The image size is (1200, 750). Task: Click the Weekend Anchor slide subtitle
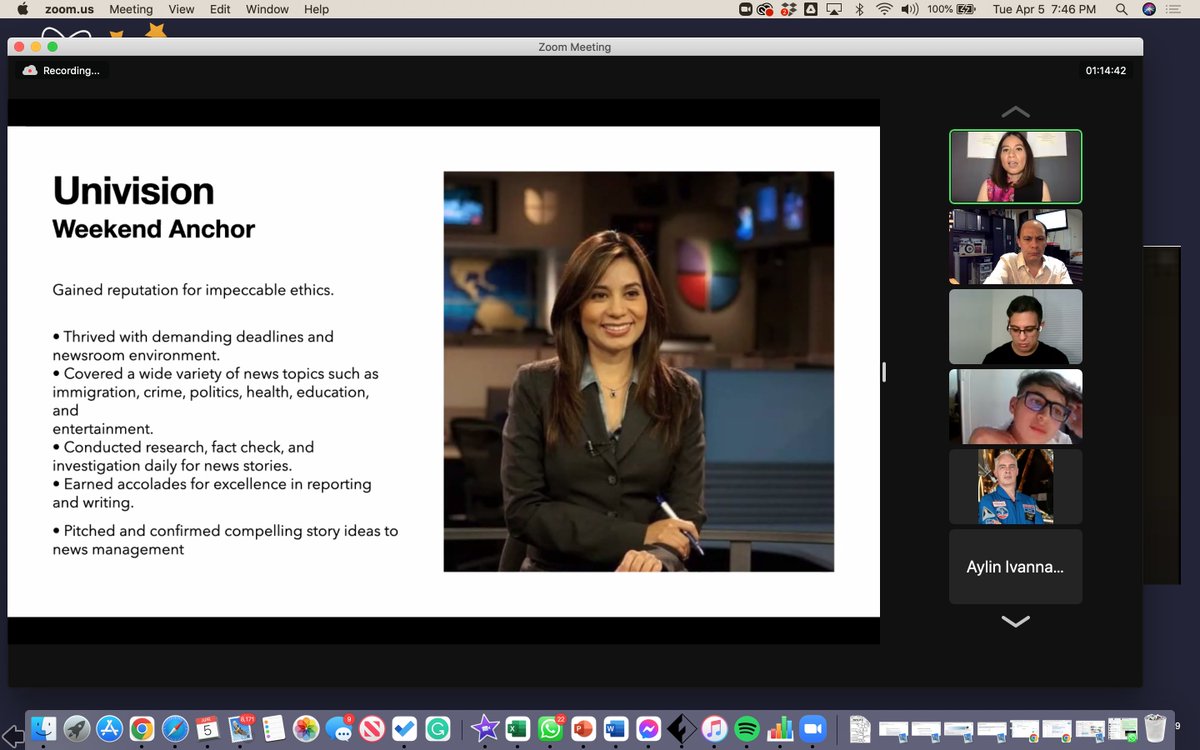153,229
